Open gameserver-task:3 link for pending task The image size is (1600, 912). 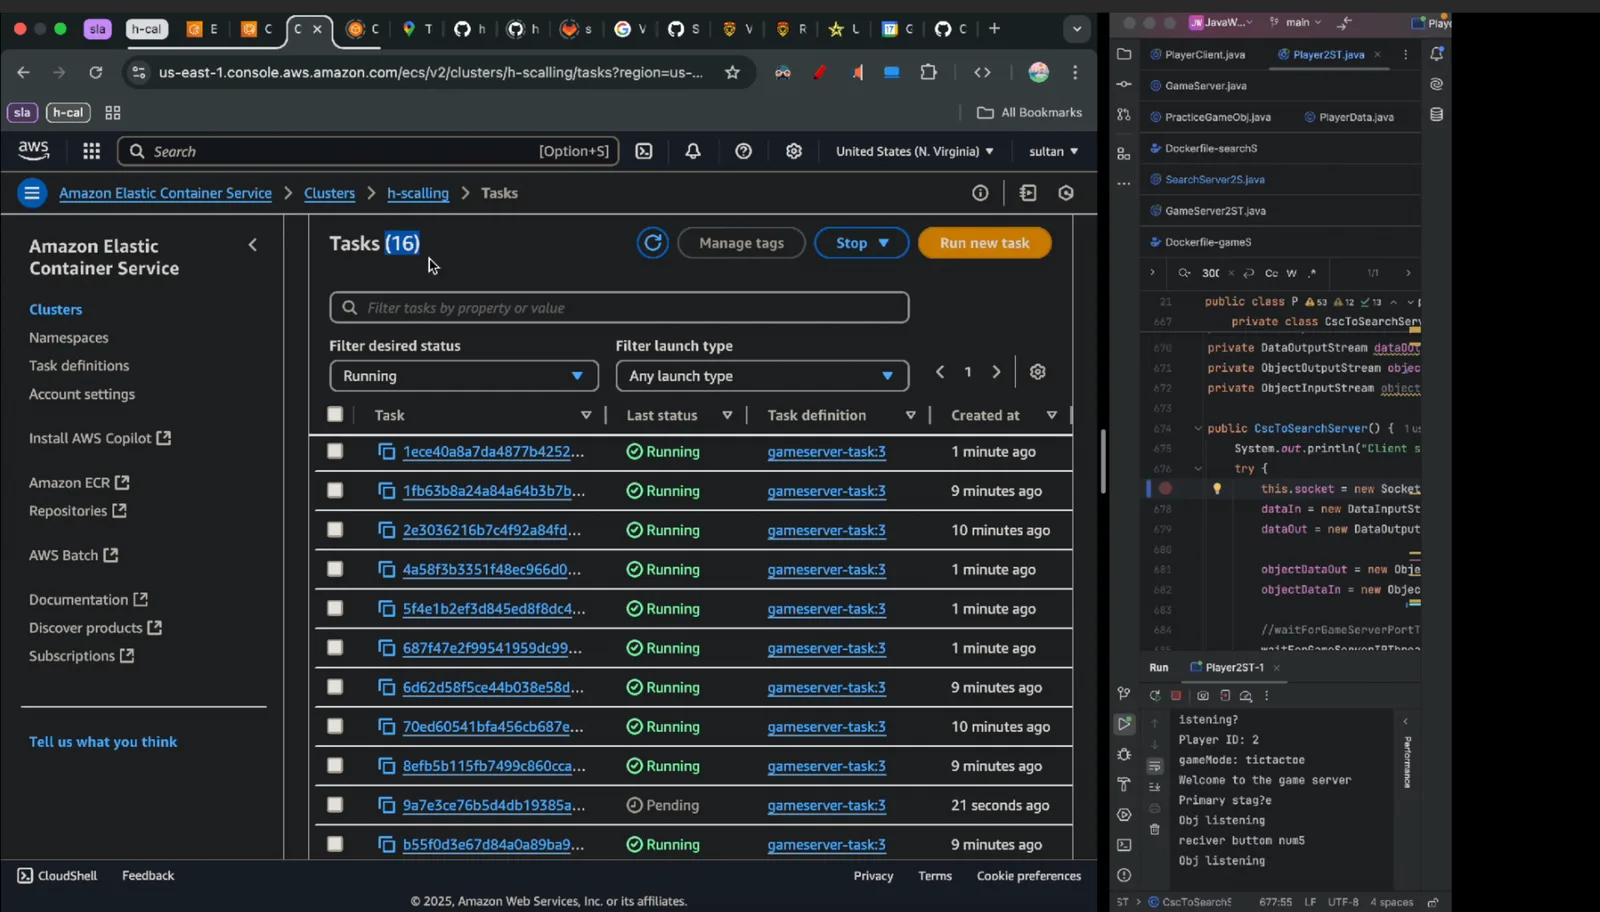pos(827,806)
